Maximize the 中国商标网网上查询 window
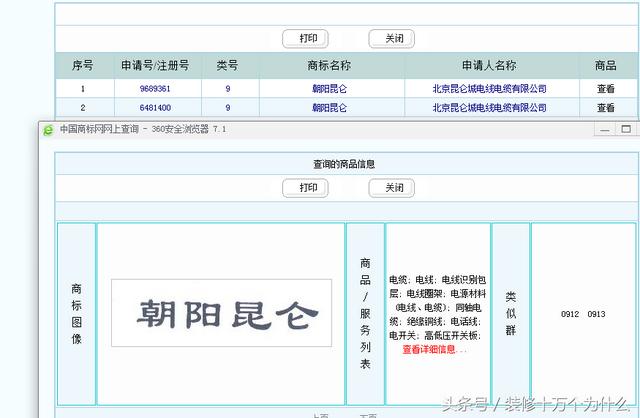The width and height of the screenshot is (640, 418). (626, 129)
